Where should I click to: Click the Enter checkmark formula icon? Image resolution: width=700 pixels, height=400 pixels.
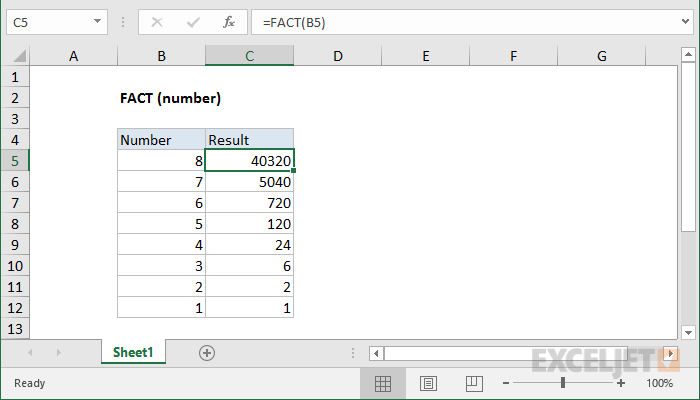point(193,22)
